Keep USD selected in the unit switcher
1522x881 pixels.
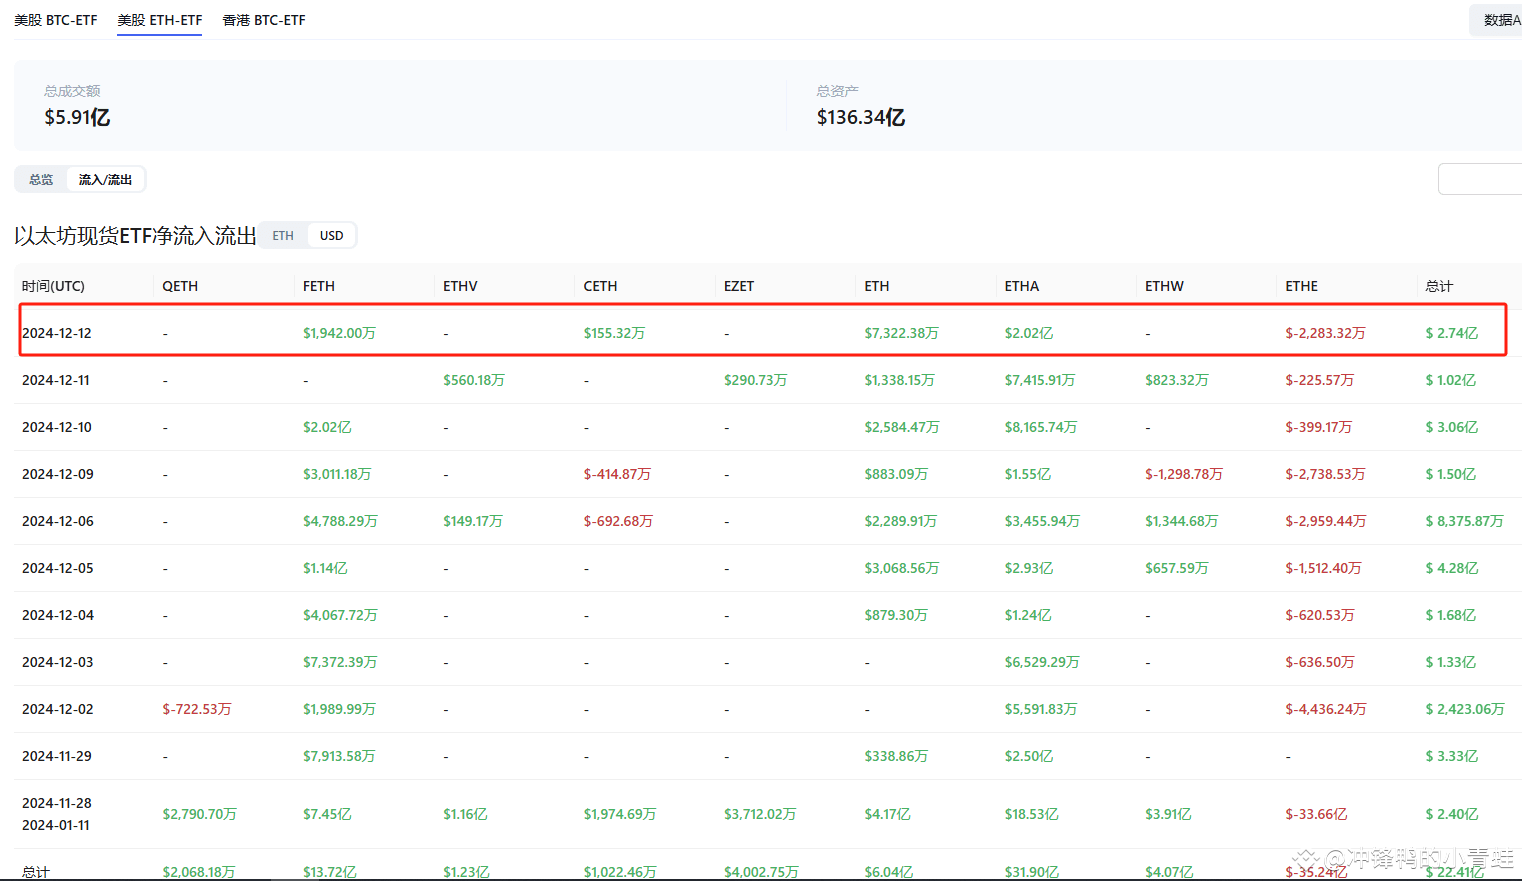tap(331, 235)
